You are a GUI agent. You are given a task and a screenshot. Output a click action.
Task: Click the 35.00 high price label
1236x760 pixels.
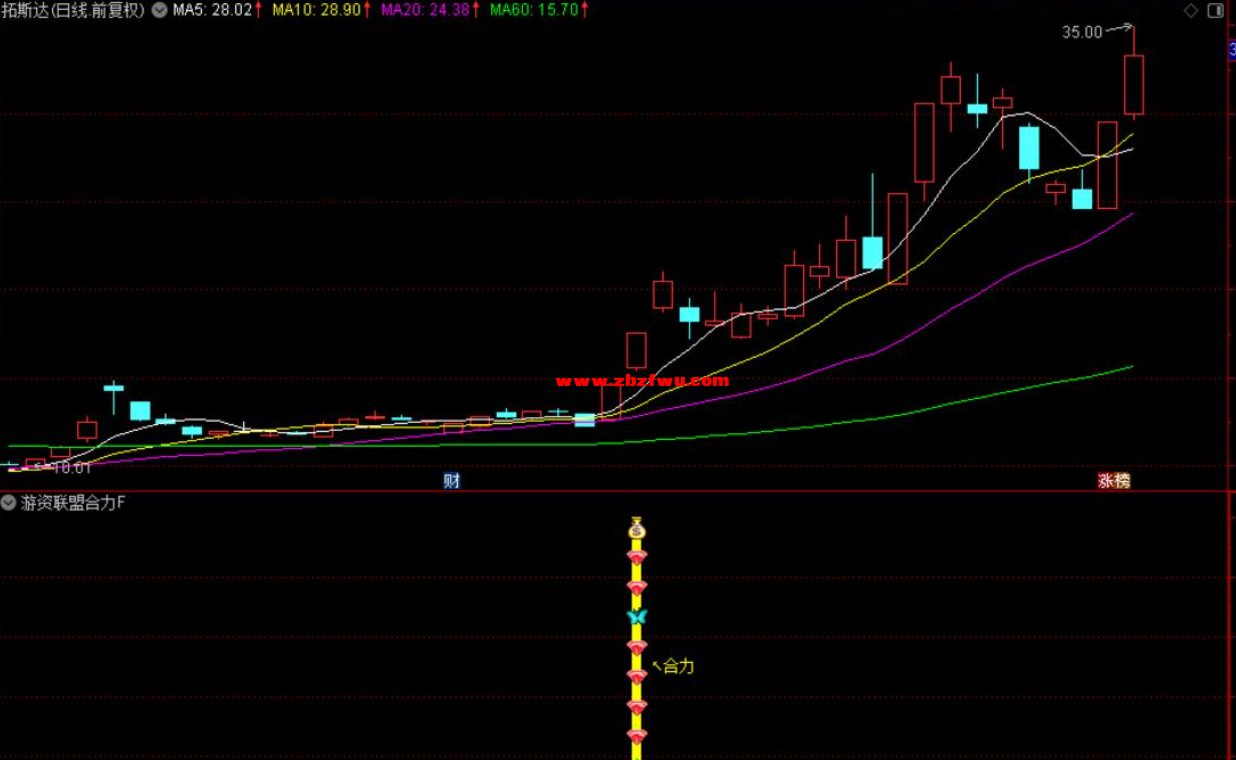[x=1081, y=32]
